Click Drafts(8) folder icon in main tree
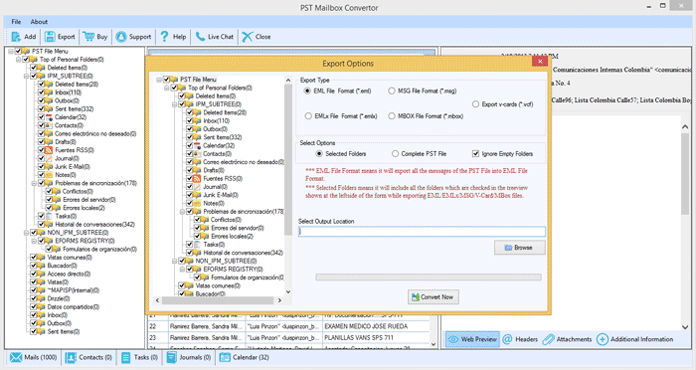 (49, 142)
